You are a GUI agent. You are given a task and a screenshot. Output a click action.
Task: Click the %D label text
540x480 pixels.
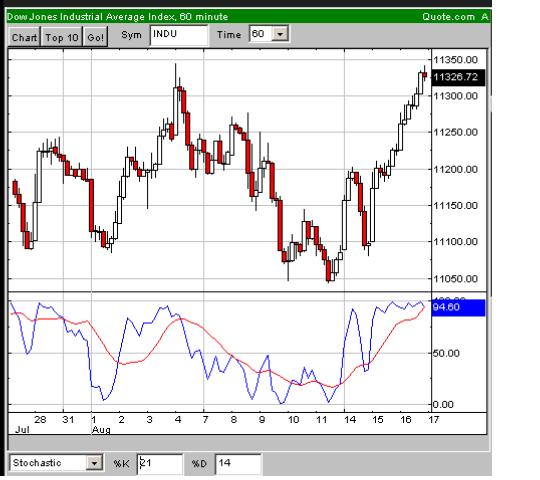(x=199, y=464)
